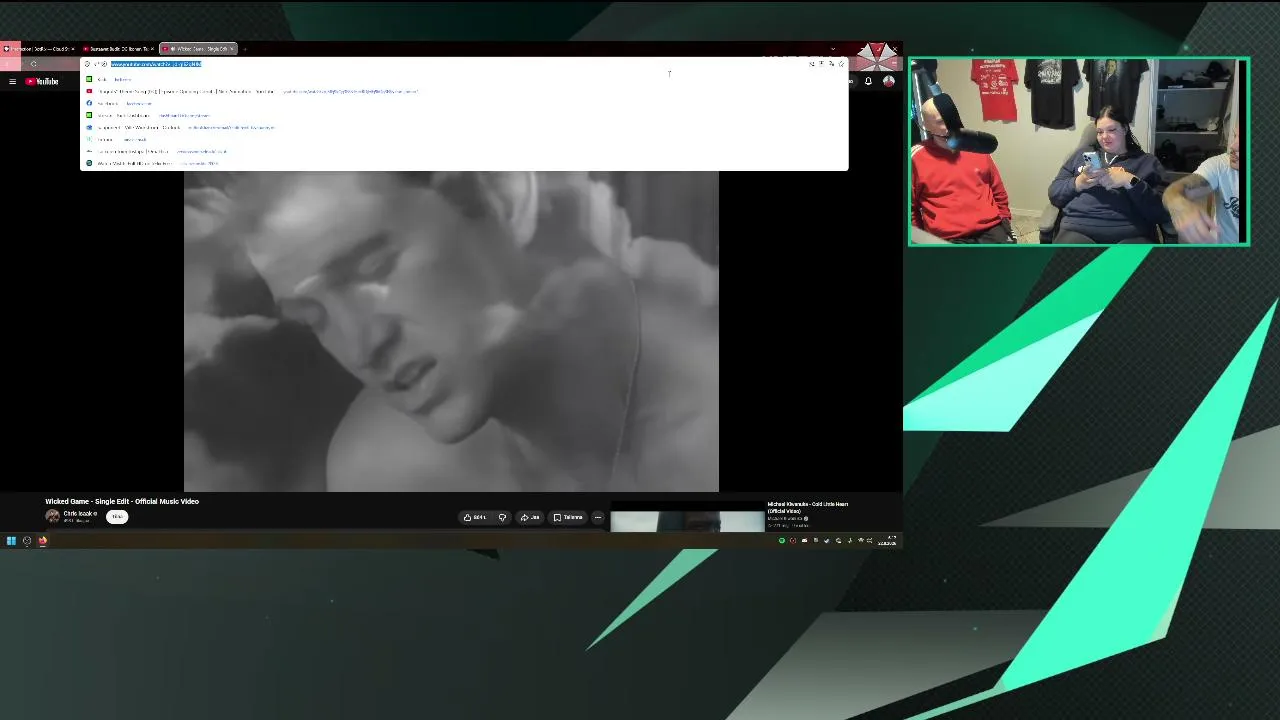Open the browser icon in the taskbar
1280x720 pixels.
tap(43, 540)
